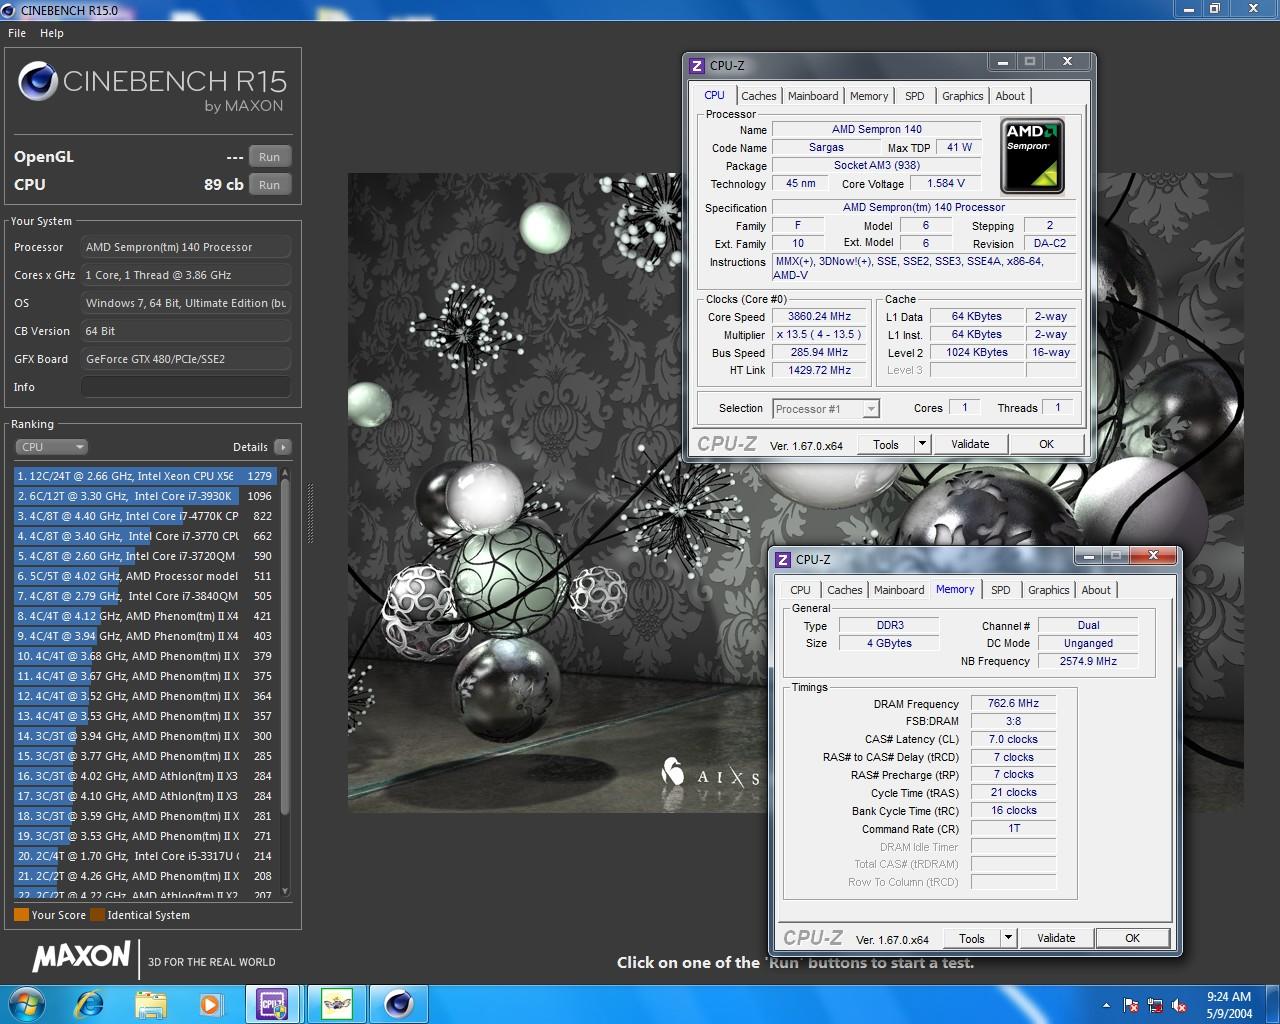The width and height of the screenshot is (1280, 1024).
Task: Click the Cinebench R15 logo icon
Action: pyautogui.click(x=37, y=82)
